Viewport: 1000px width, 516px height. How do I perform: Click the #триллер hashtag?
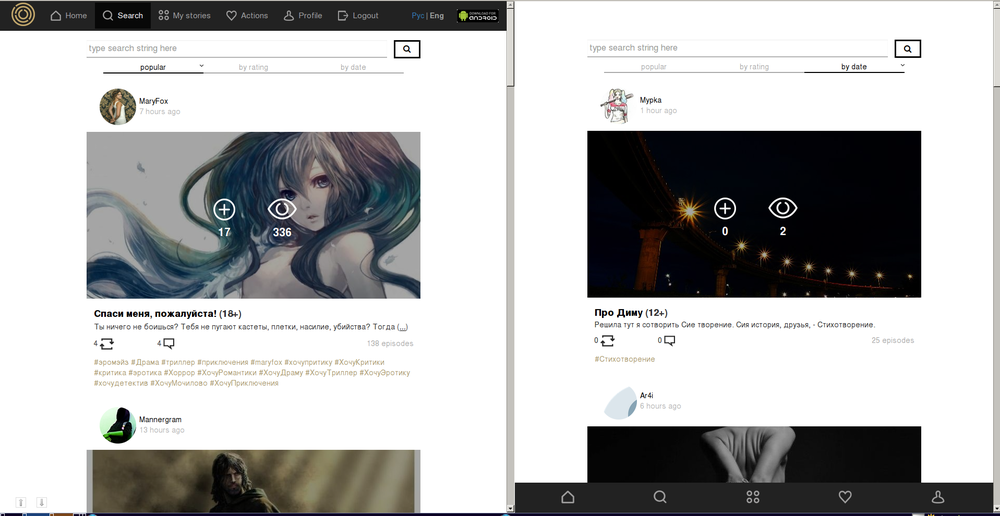177,362
